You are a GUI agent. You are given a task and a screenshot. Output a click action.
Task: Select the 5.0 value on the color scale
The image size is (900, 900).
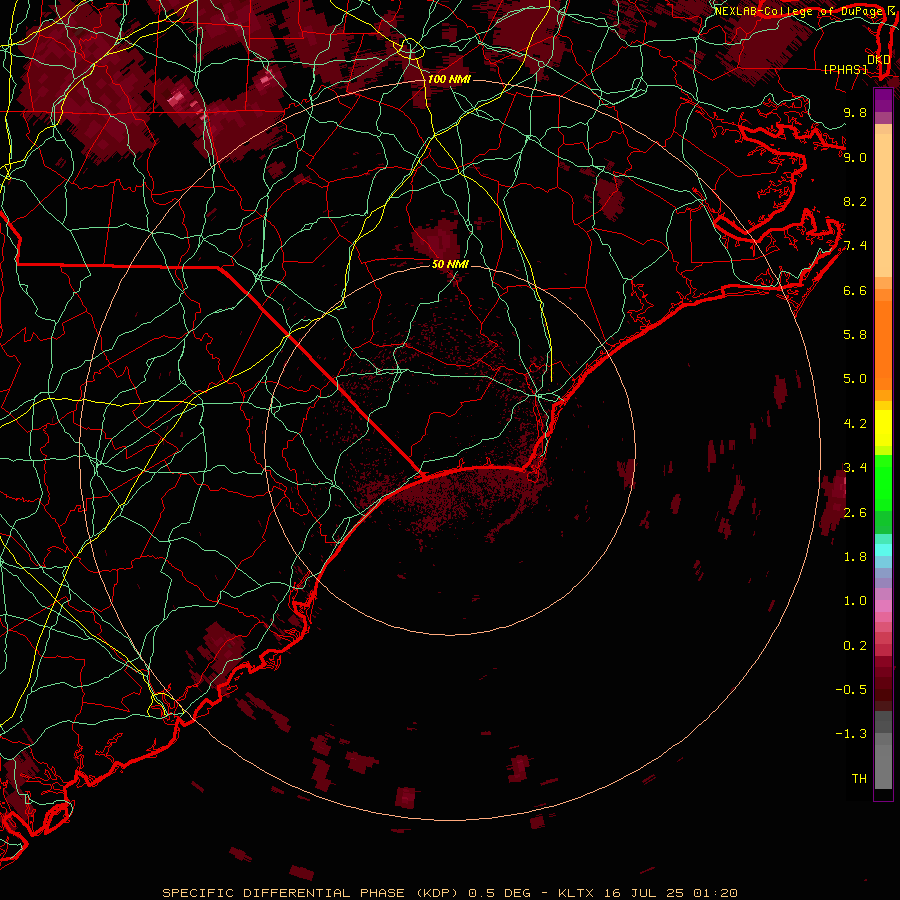(x=855, y=379)
